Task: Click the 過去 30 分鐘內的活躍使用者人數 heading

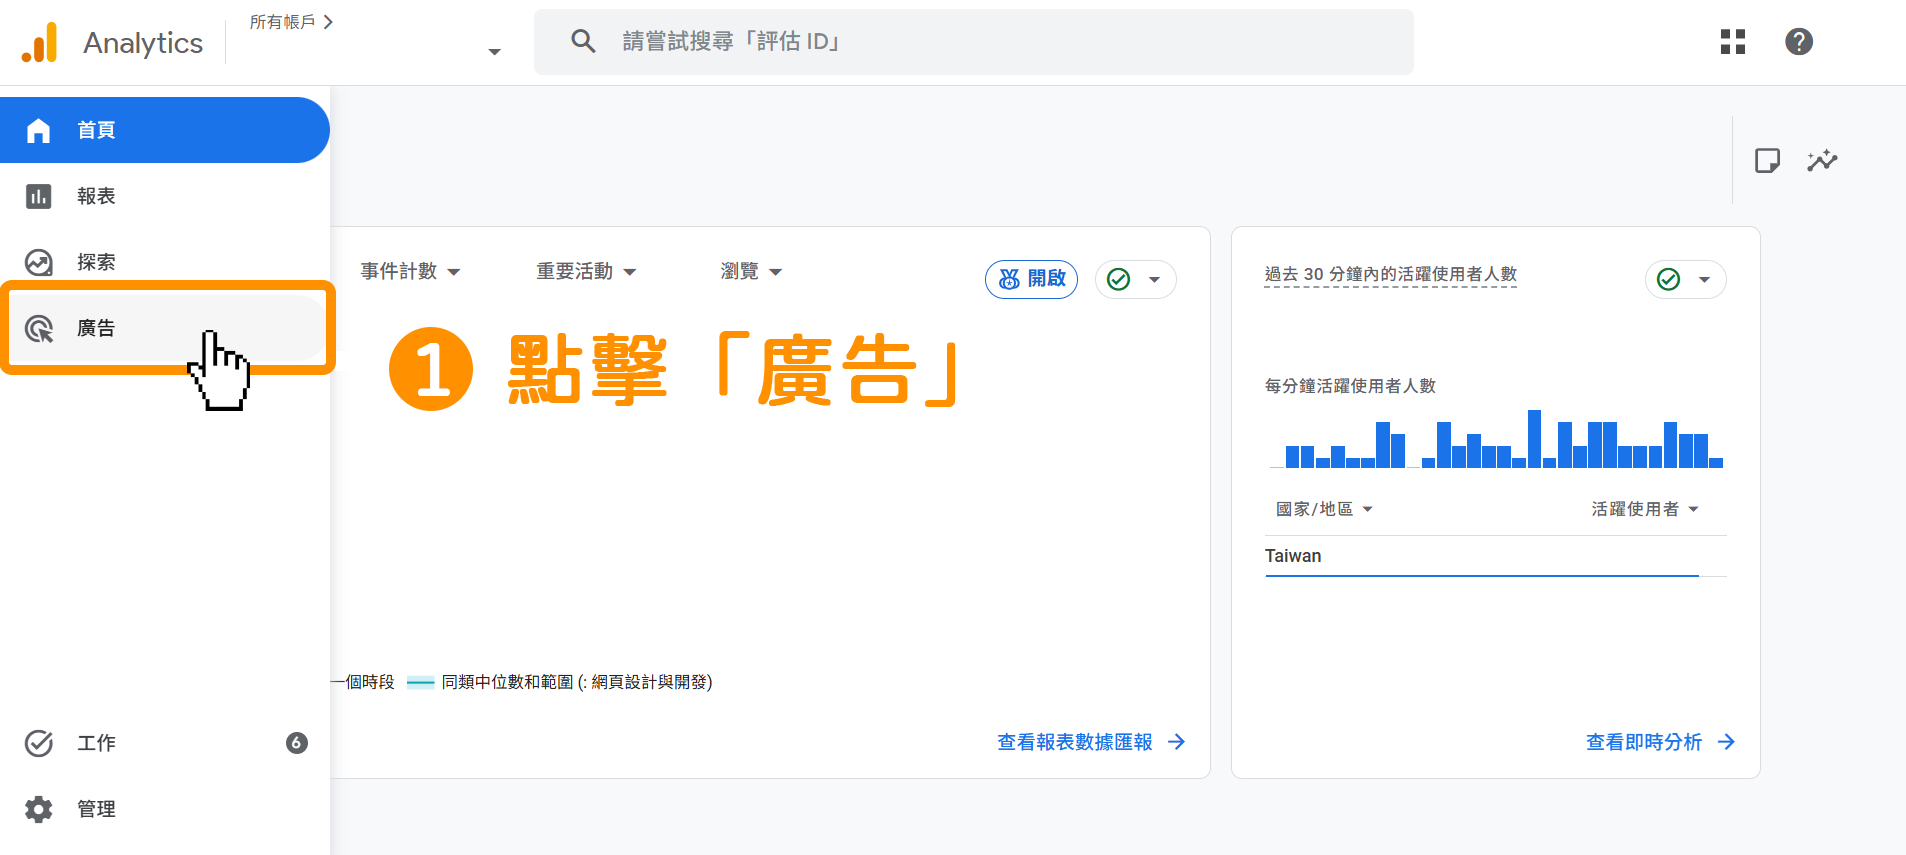Action: click(1390, 274)
